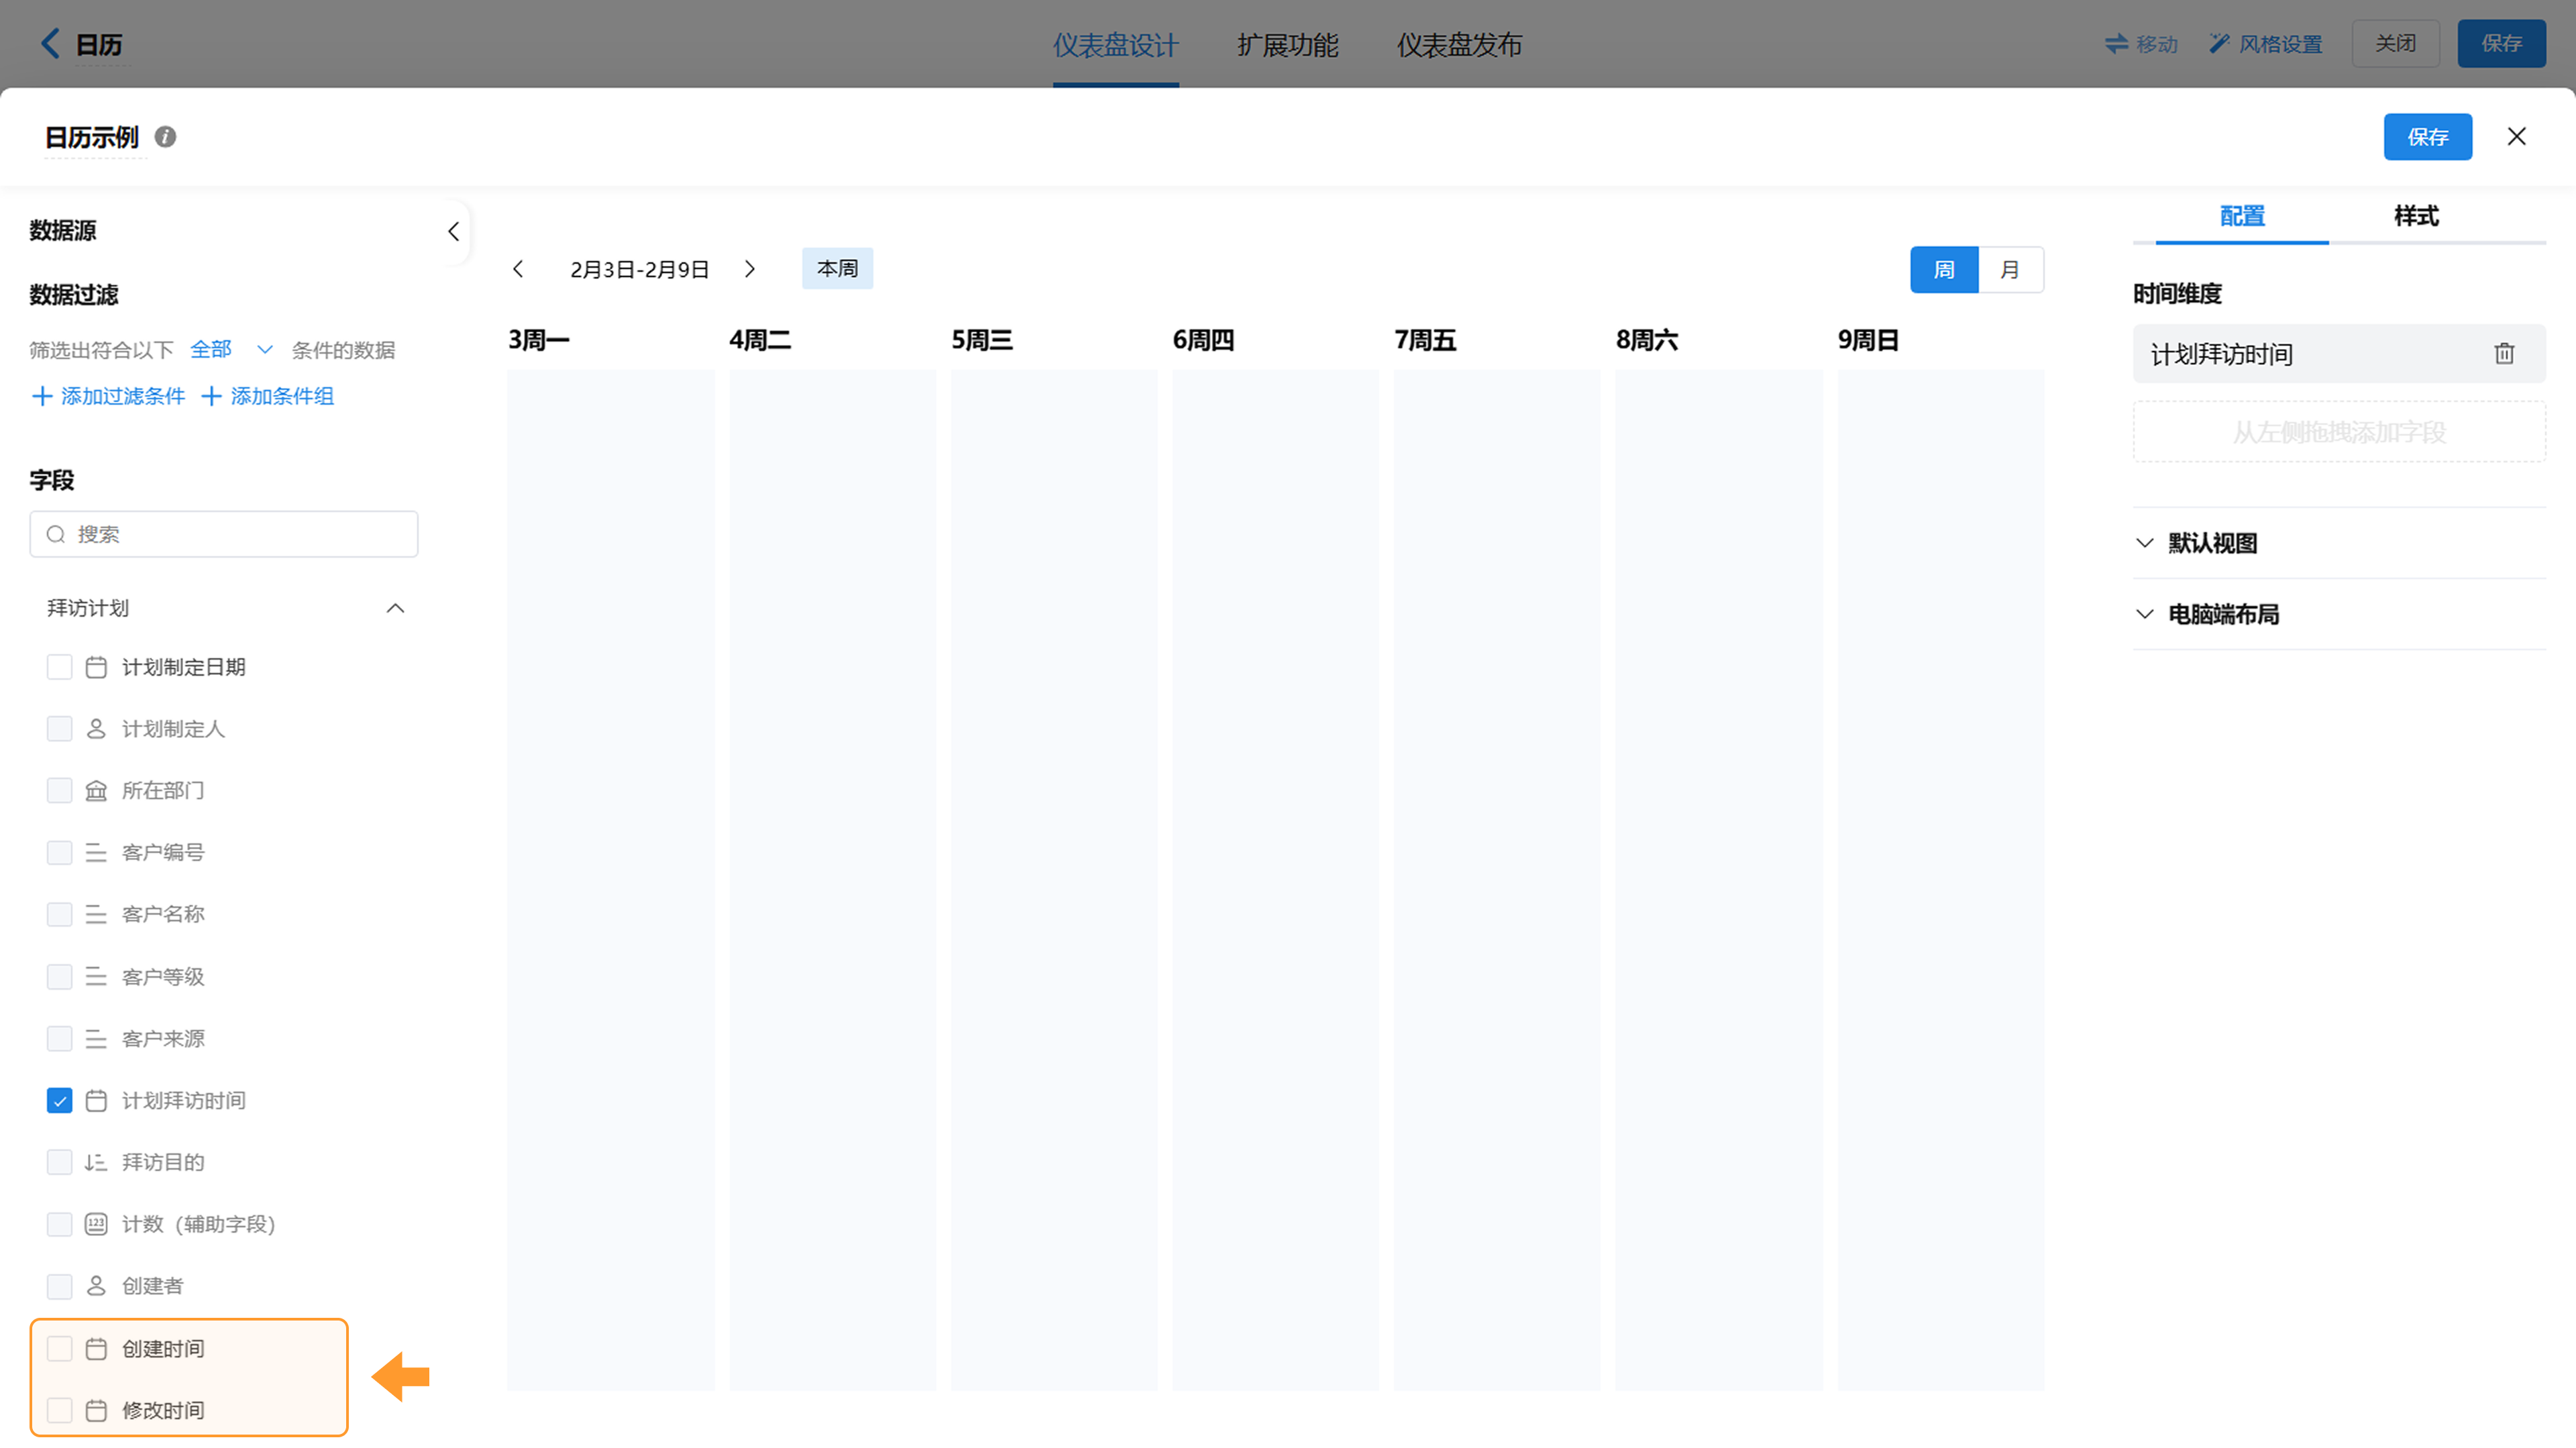Open the 样式 tab

click(x=2416, y=216)
